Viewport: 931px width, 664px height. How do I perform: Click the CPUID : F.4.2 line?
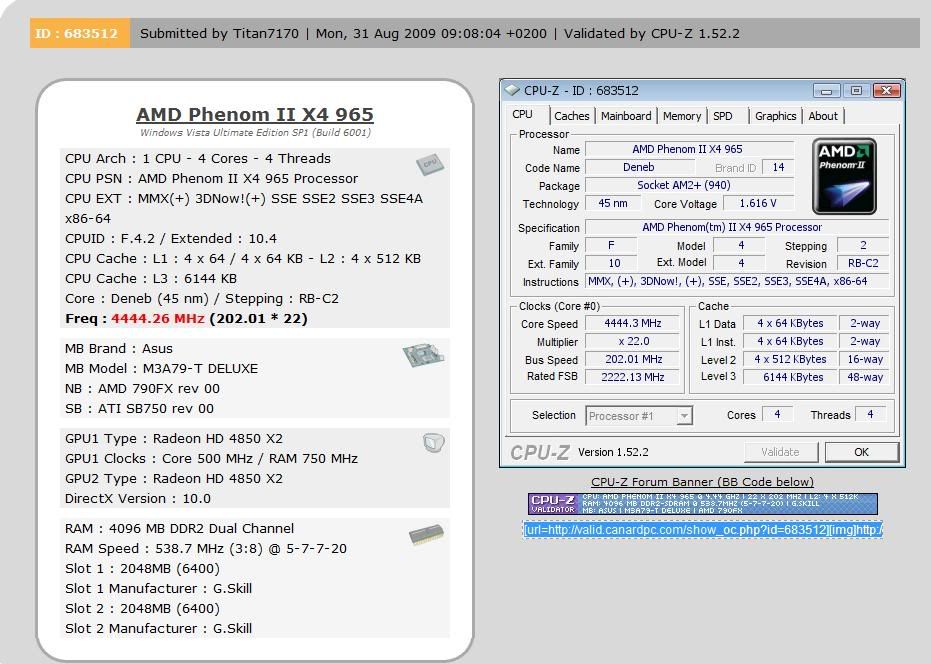pos(171,238)
